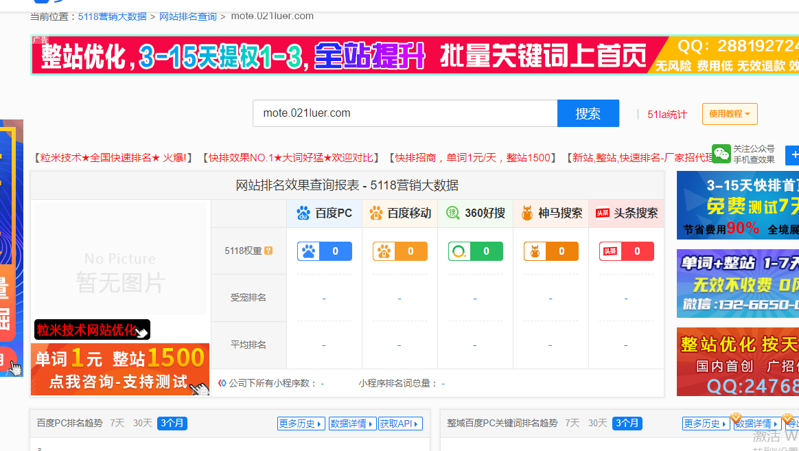Click 头条搜索 column header
The height and width of the screenshot is (451, 799).
626,213
